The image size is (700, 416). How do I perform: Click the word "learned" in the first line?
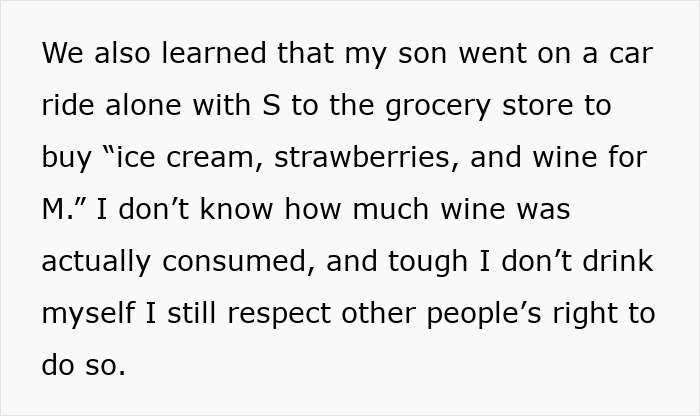(x=213, y=53)
